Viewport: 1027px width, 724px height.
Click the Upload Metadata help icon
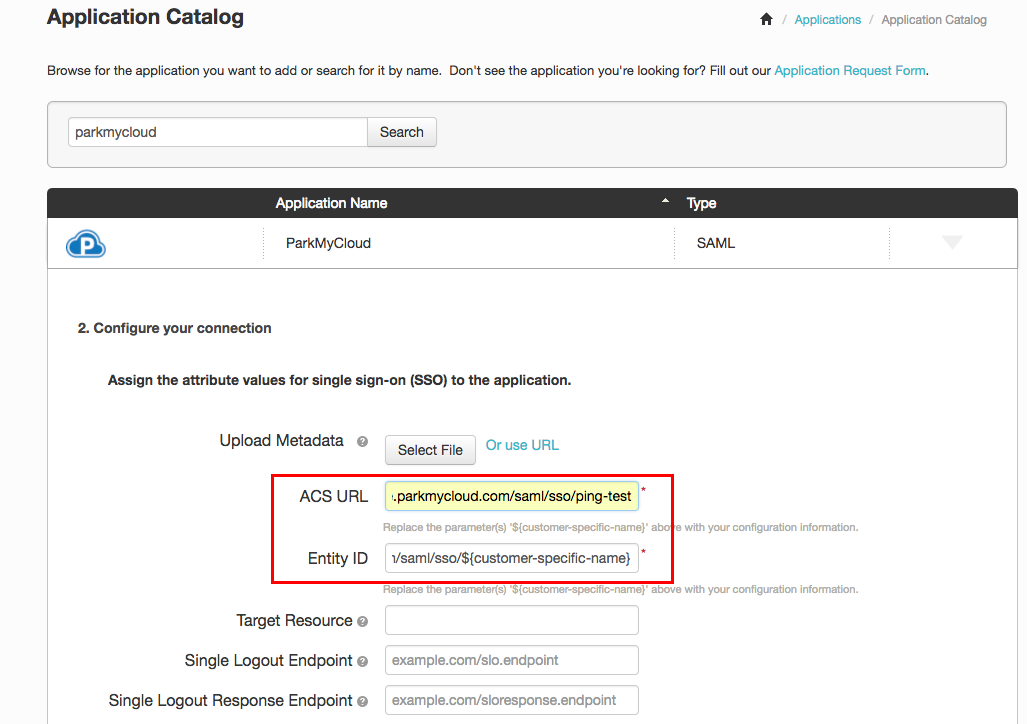362,442
